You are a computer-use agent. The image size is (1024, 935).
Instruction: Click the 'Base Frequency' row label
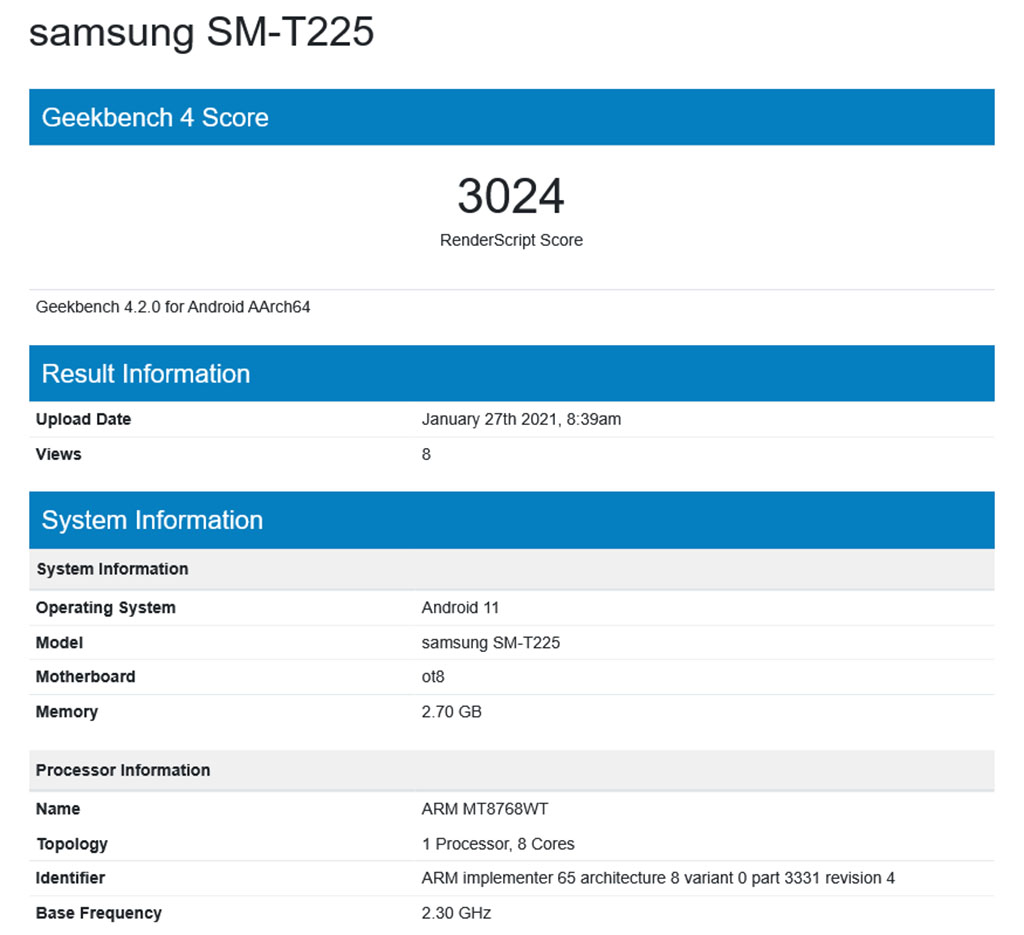99,913
